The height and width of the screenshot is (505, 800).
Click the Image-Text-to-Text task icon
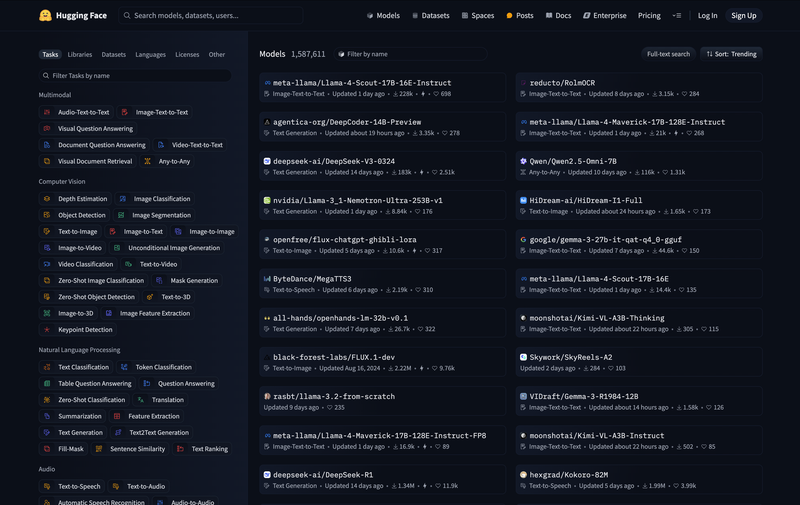point(124,112)
